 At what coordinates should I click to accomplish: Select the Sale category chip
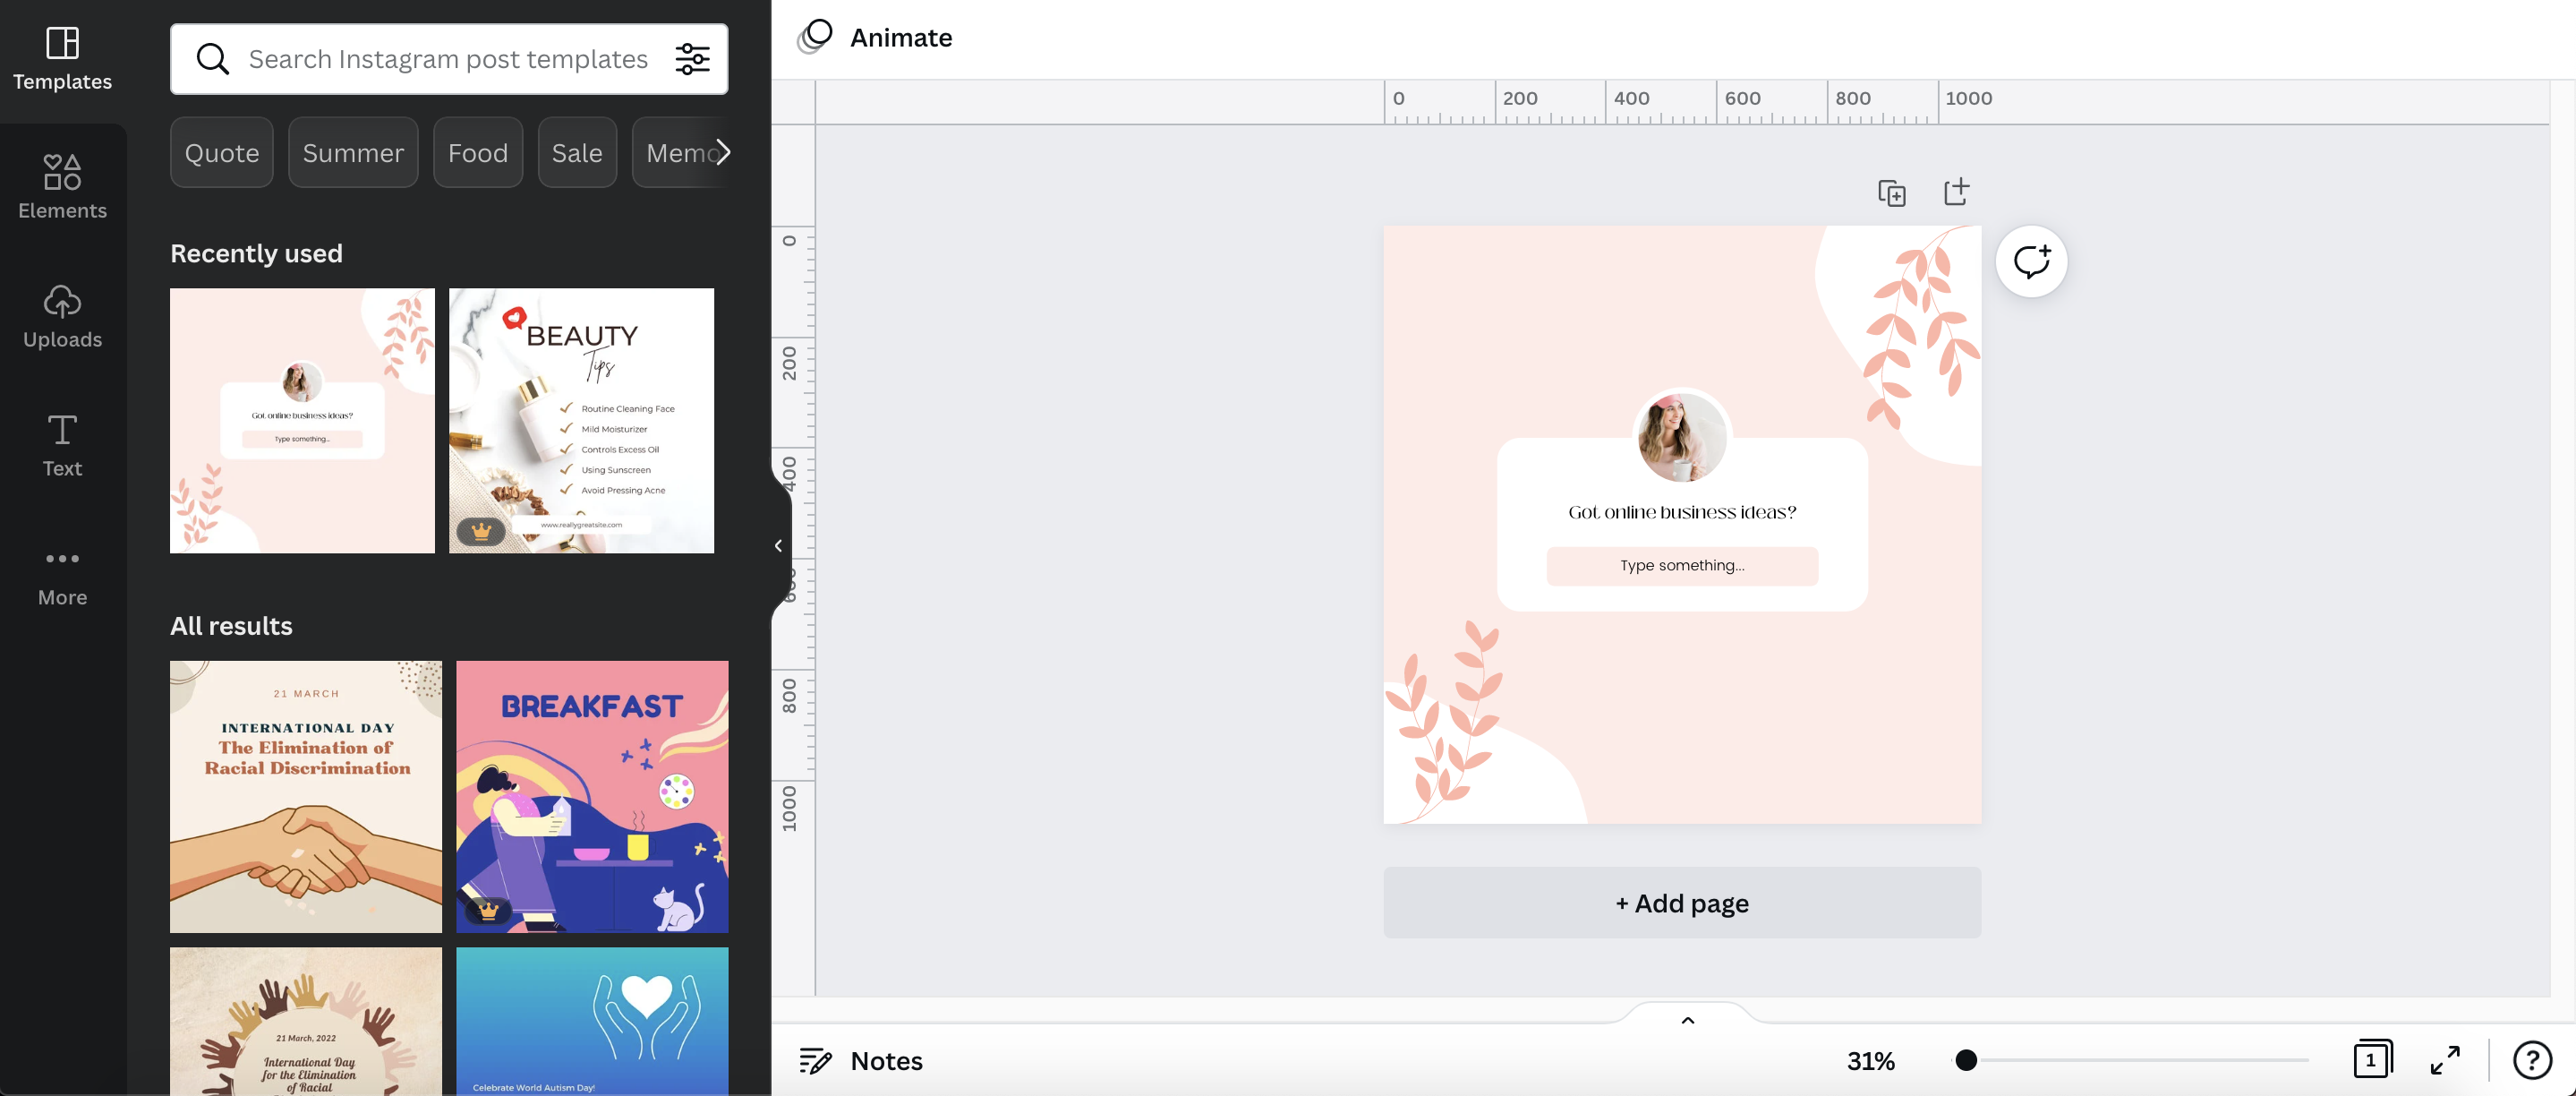click(577, 152)
